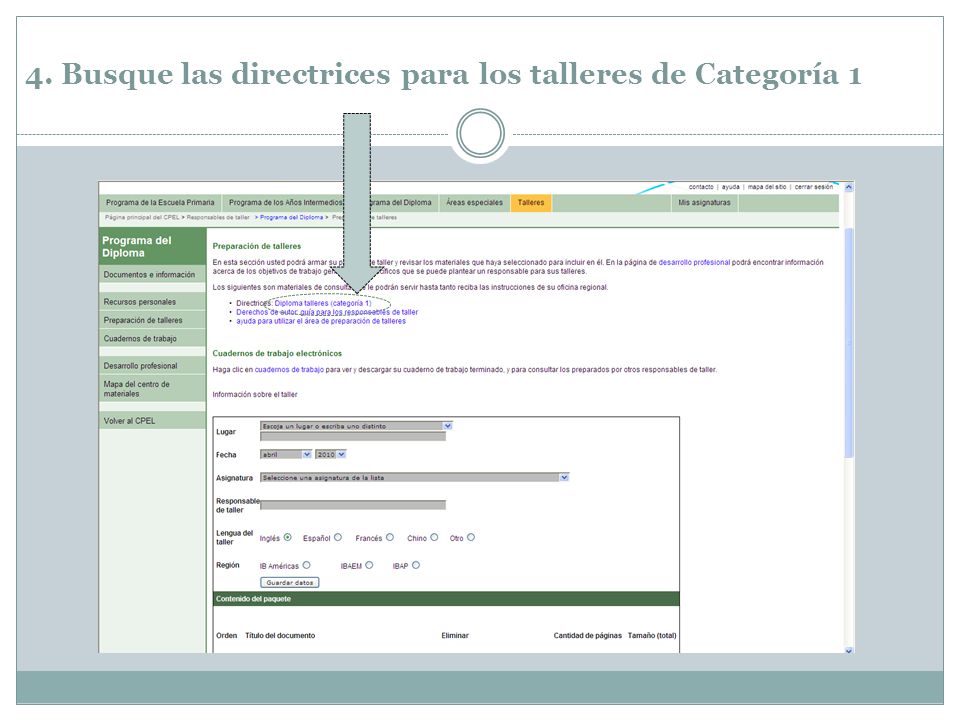
Task: Open Documentos e información sidebar item
Action: tap(152, 274)
